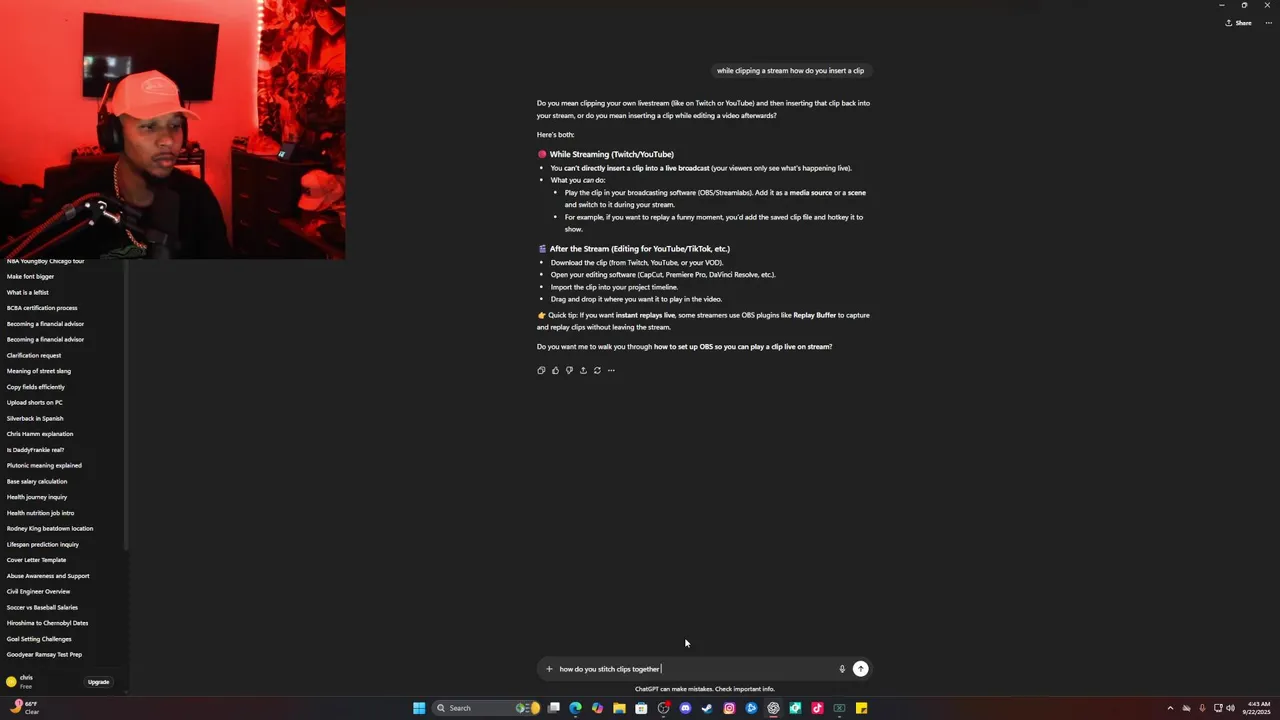This screenshot has width=1280, height=720.
Task: Click the share response upload icon
Action: (x=583, y=370)
